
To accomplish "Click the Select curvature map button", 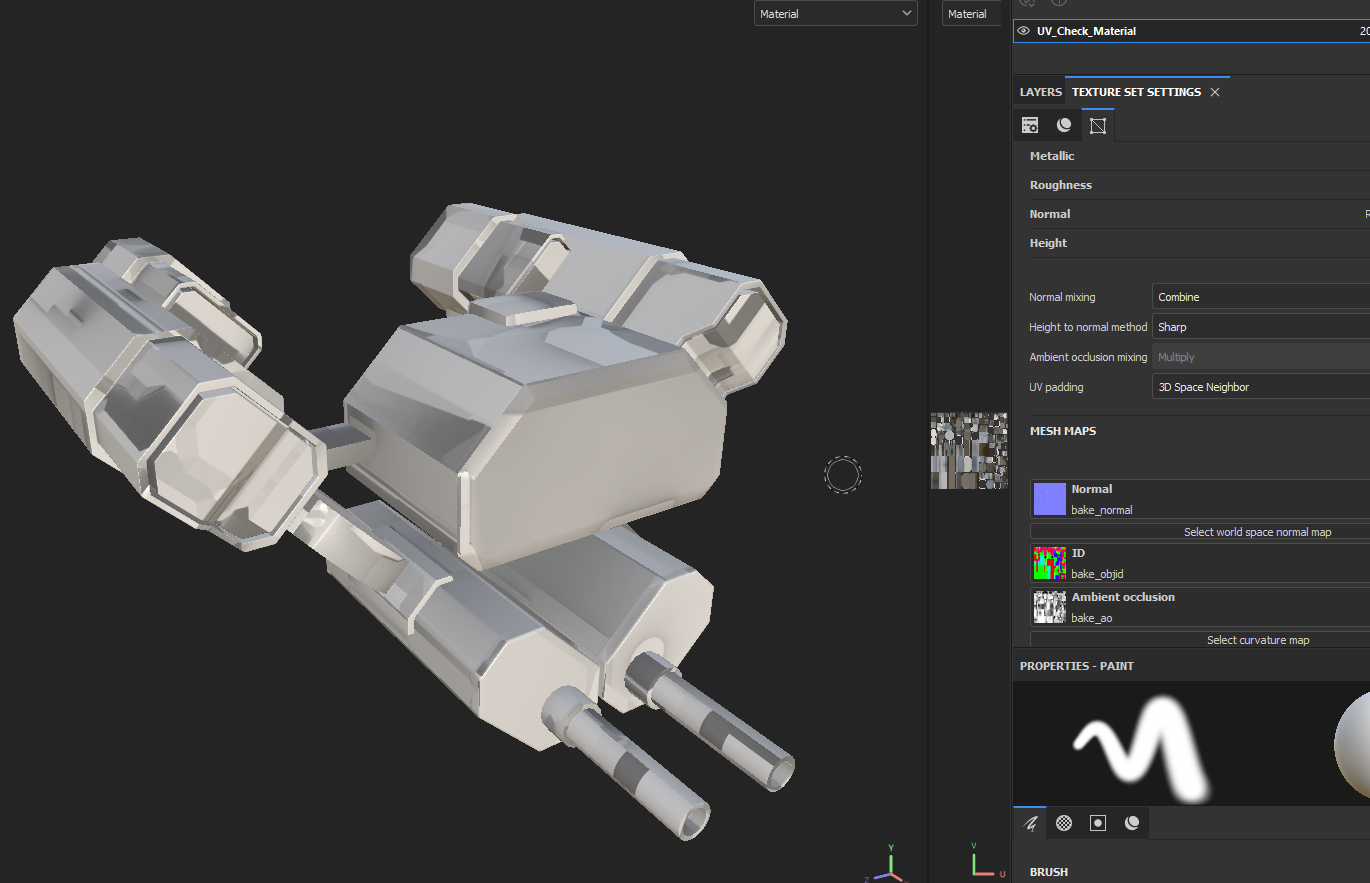I will [x=1257, y=640].
